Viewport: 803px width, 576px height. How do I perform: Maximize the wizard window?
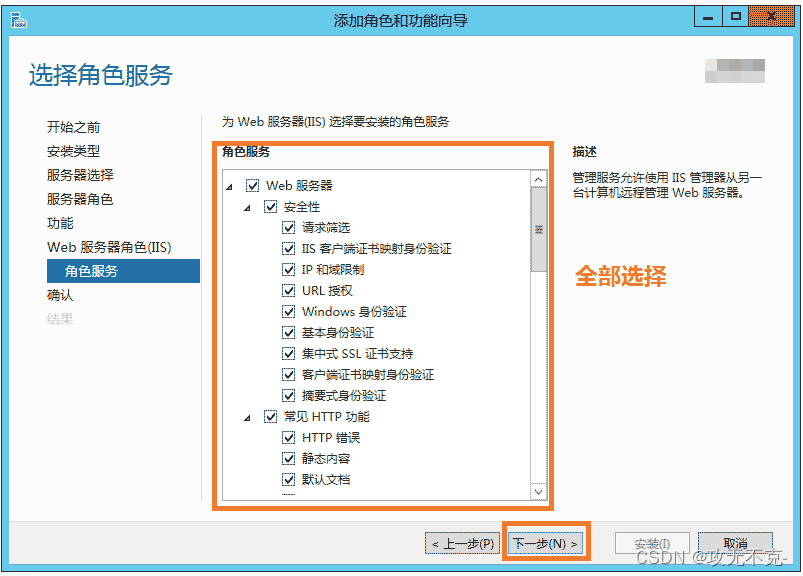[x=735, y=17]
